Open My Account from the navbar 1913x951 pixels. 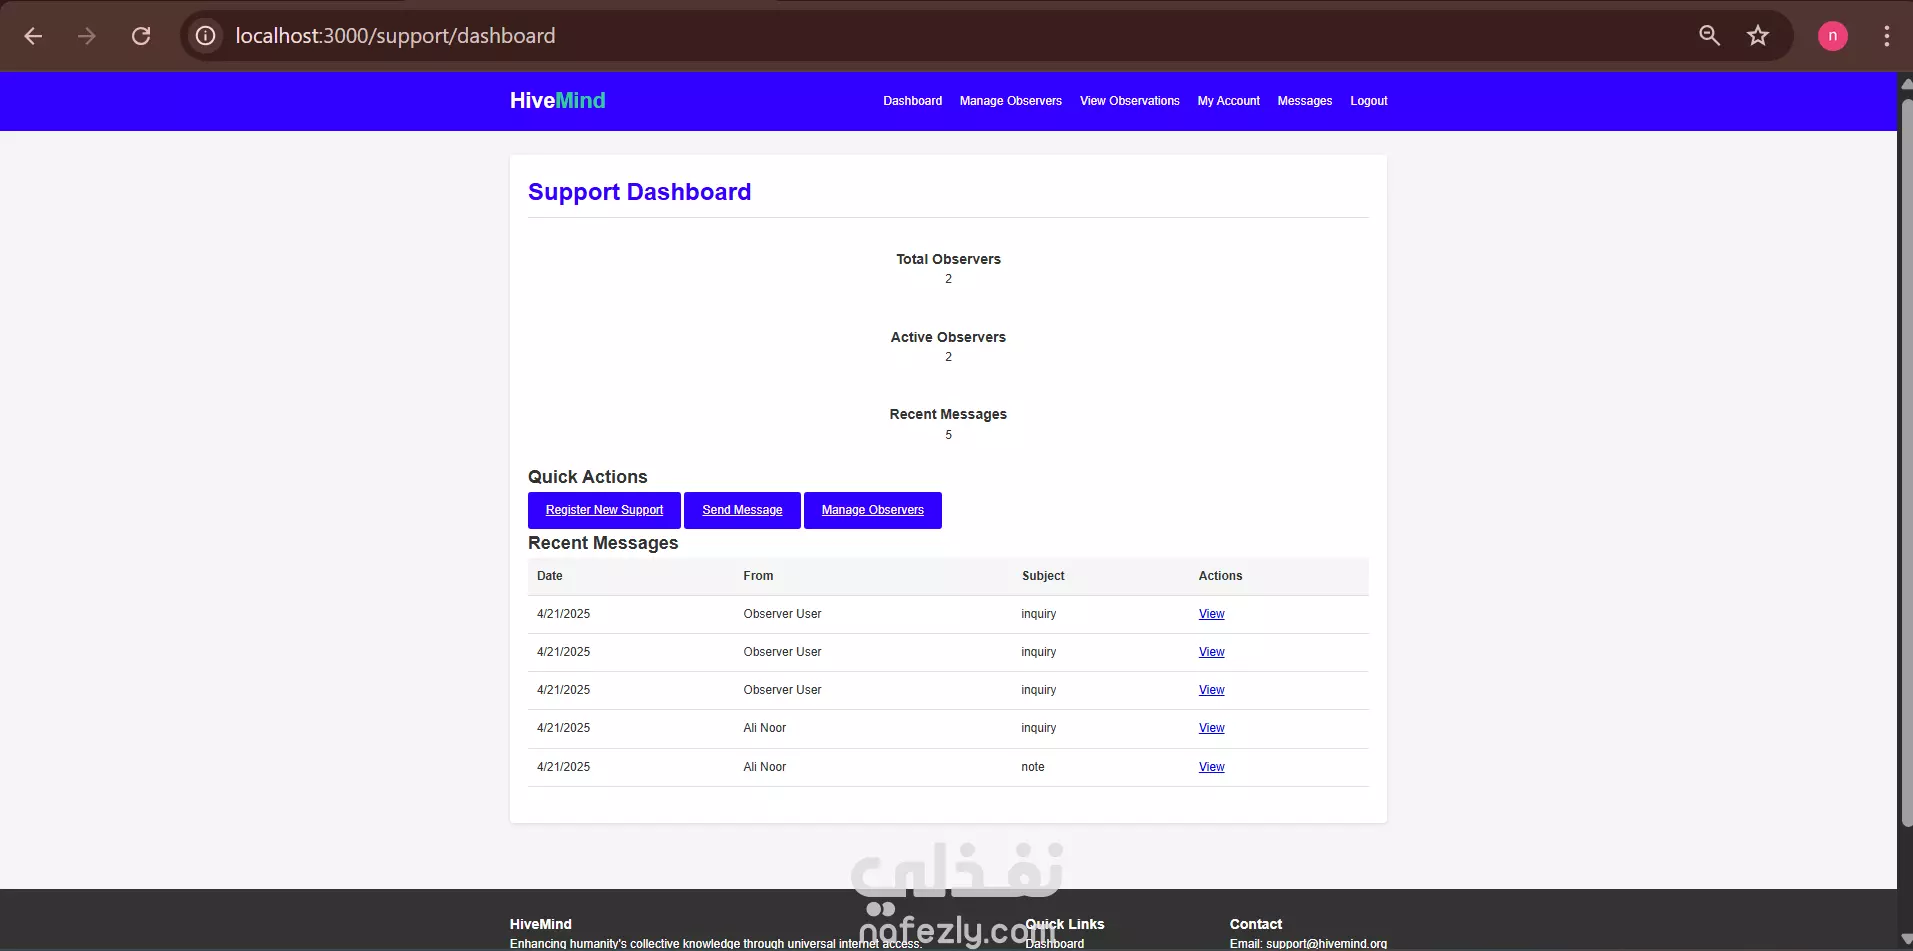tap(1228, 101)
